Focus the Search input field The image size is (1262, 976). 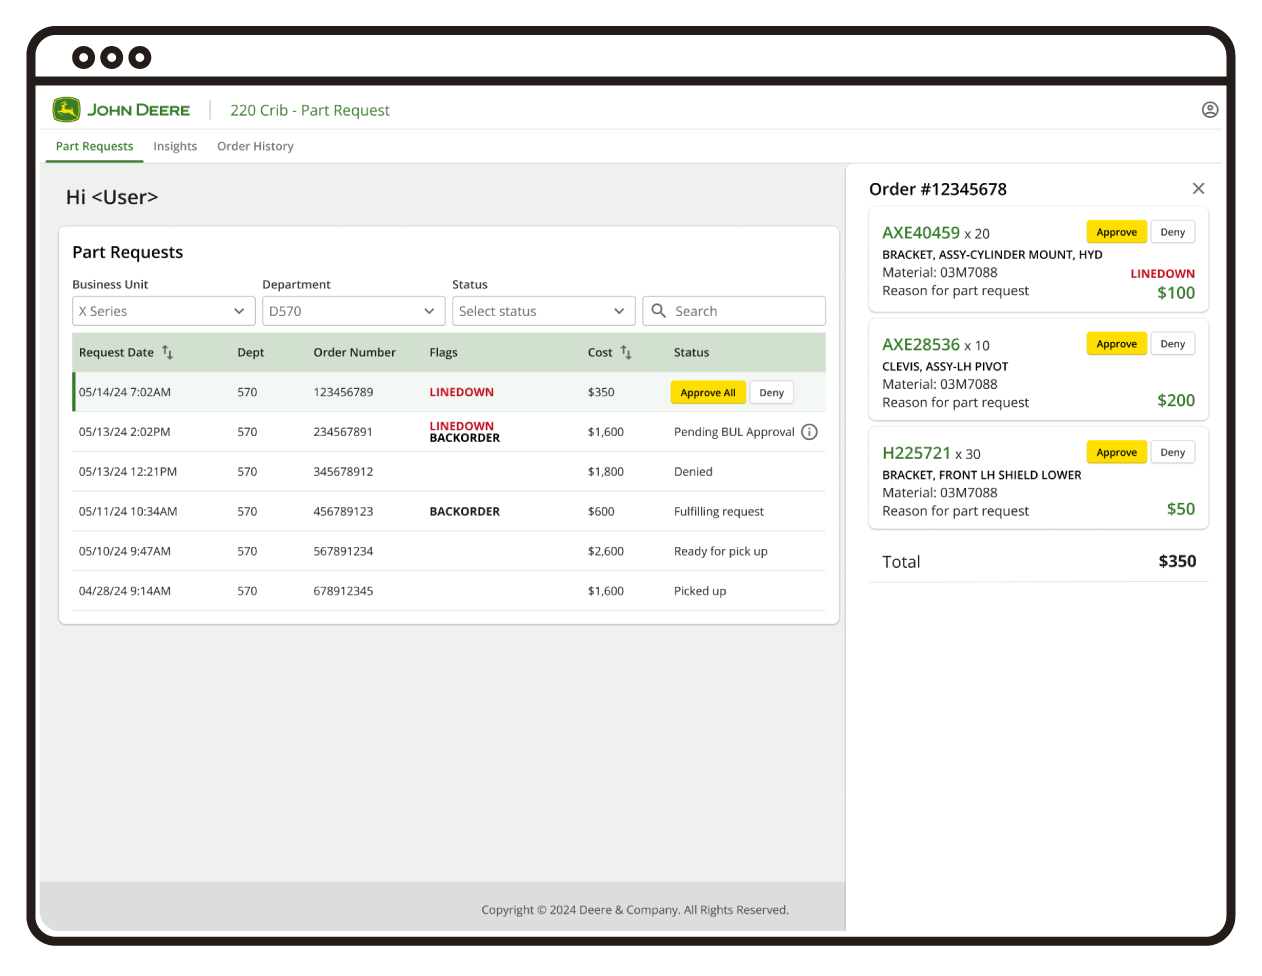[x=734, y=311]
